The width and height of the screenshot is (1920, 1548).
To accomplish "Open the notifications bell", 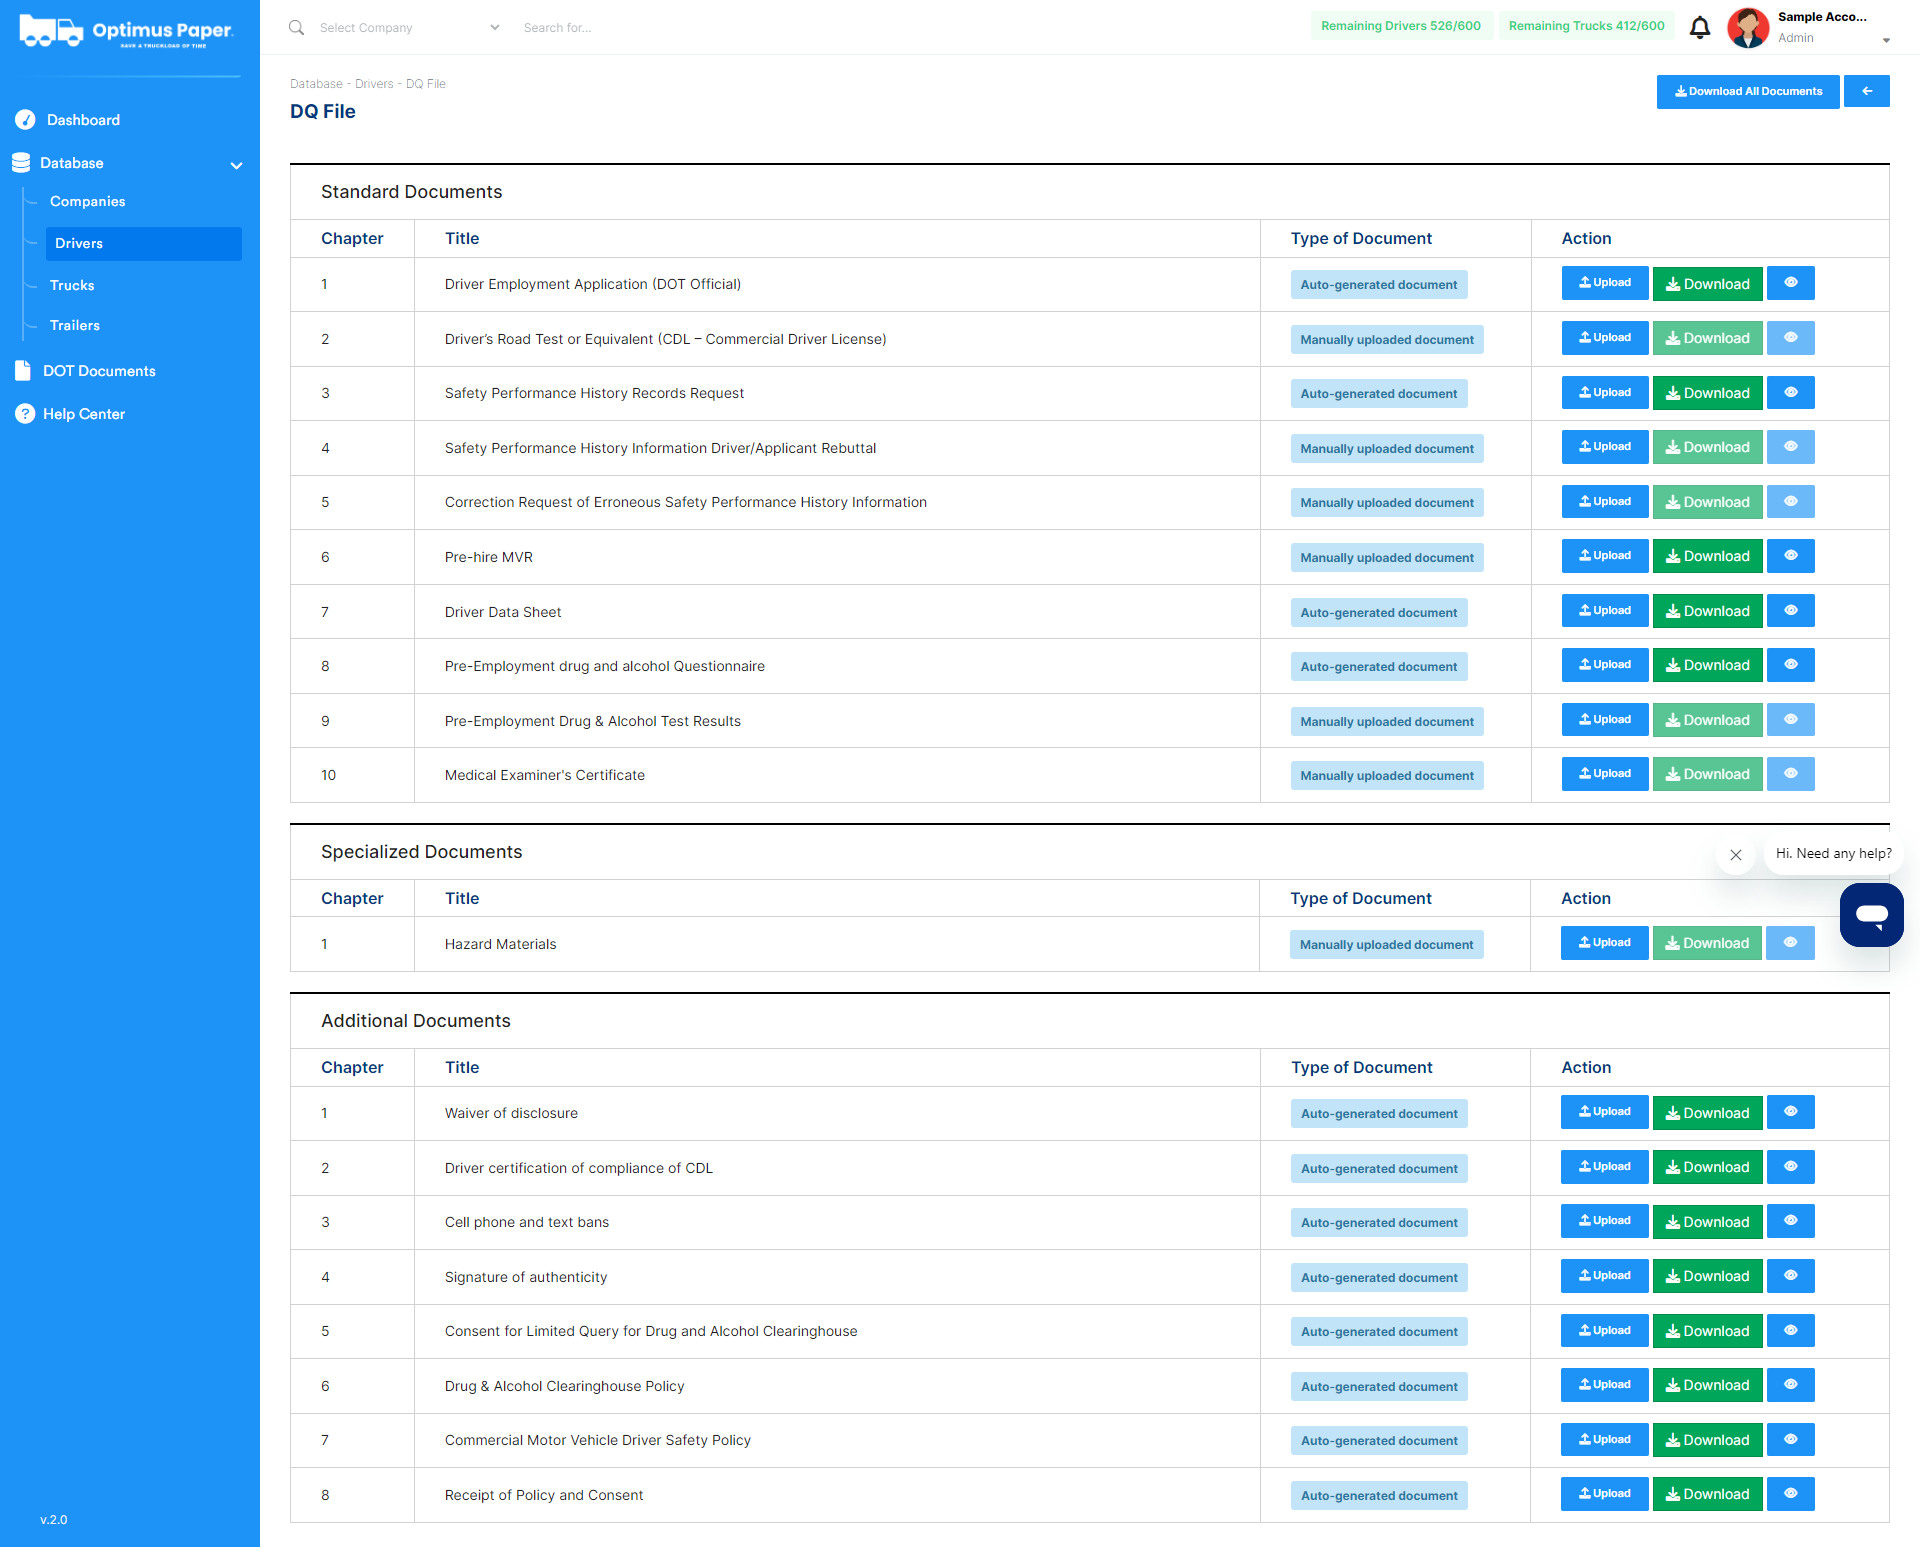I will 1699,27.
